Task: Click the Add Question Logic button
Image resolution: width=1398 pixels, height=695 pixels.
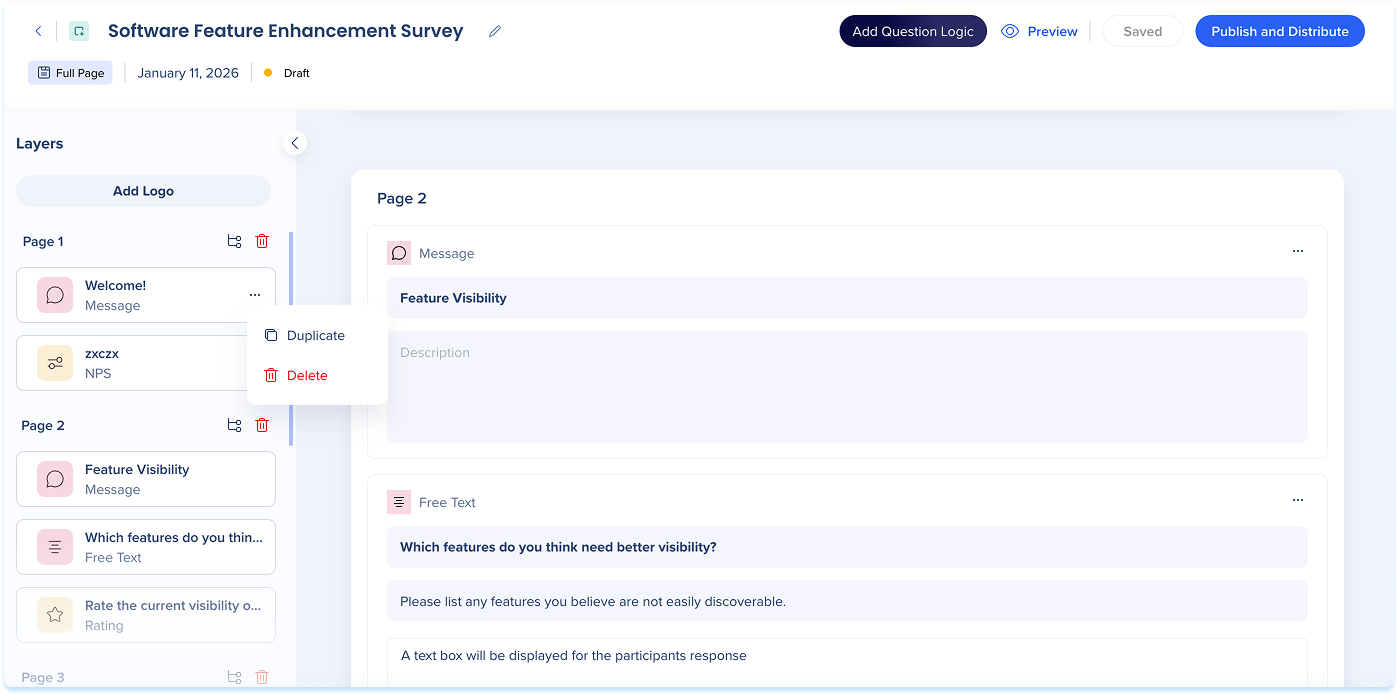Action: pyautogui.click(x=912, y=31)
